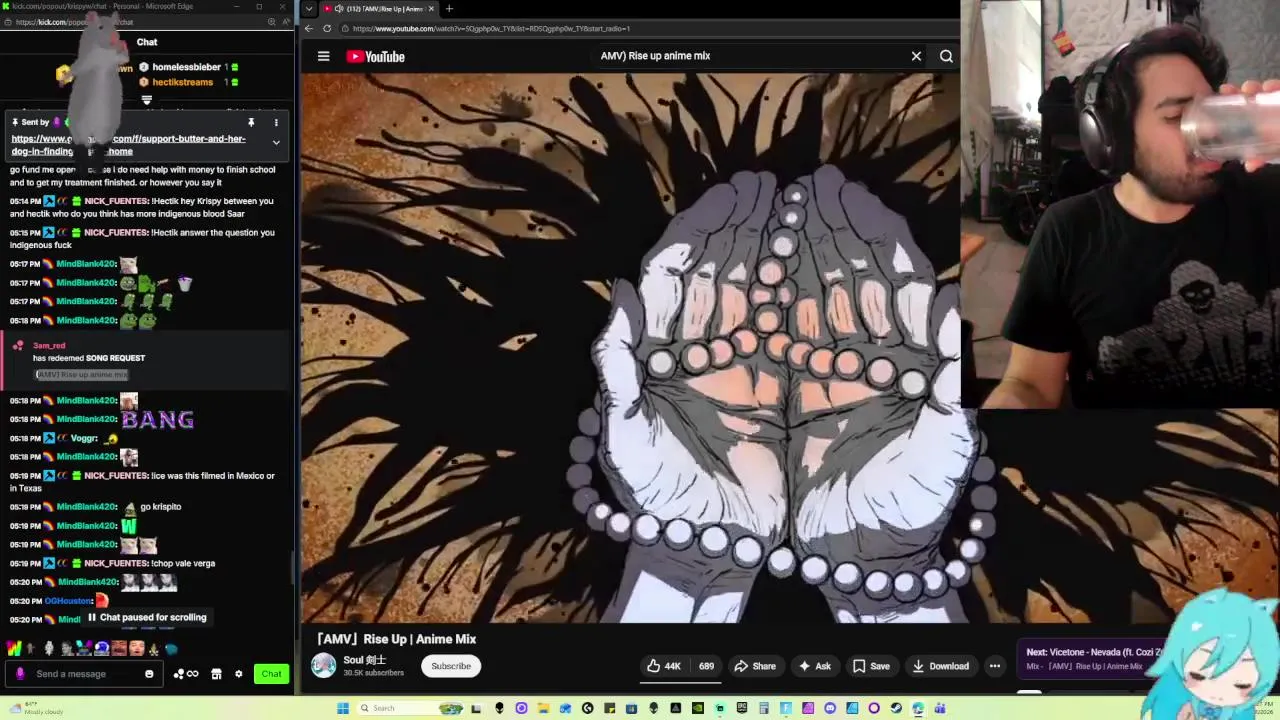Expand the pinned message chevron
Image resolution: width=1280 pixels, height=720 pixels.
pos(276,143)
